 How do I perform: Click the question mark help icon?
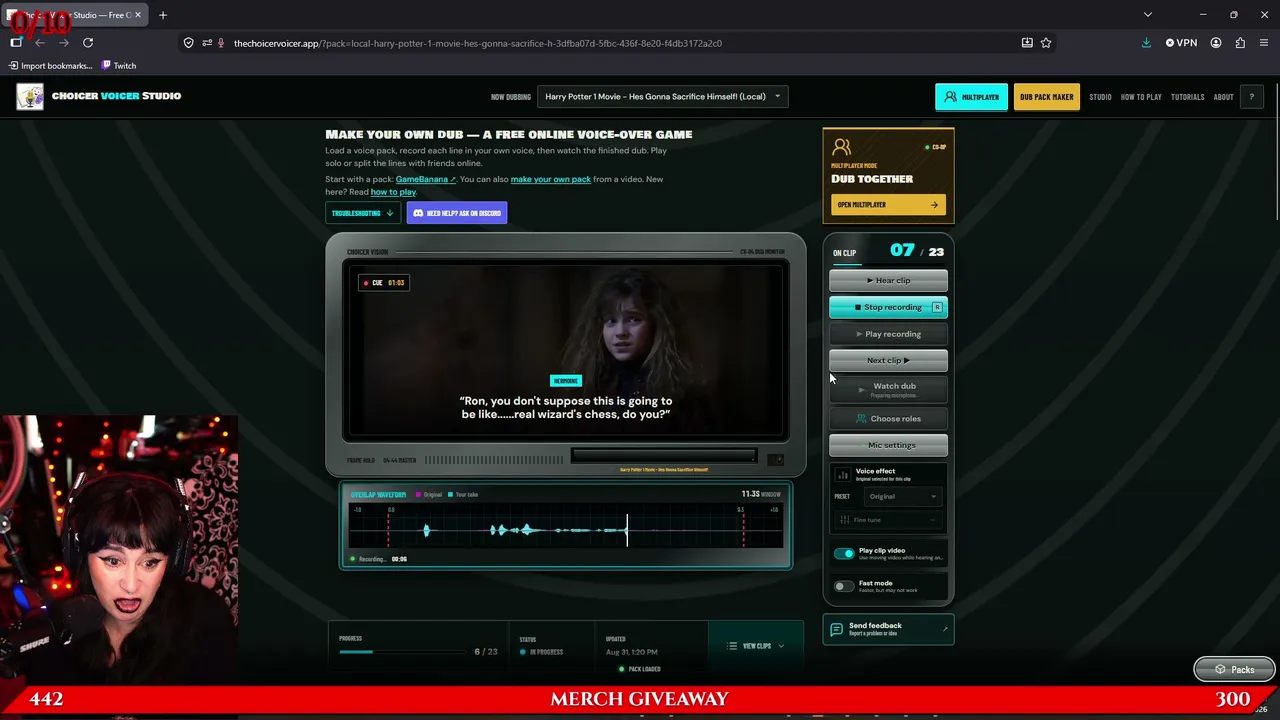[1251, 97]
